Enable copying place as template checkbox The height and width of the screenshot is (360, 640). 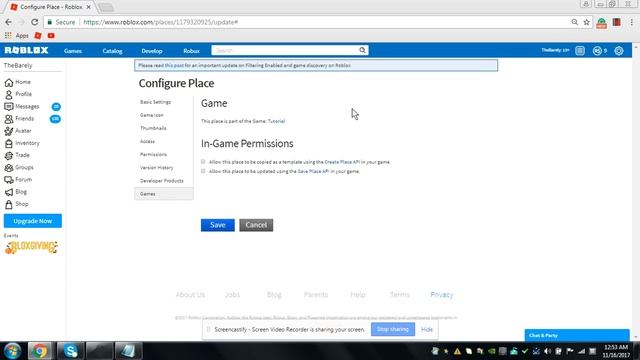[203, 162]
